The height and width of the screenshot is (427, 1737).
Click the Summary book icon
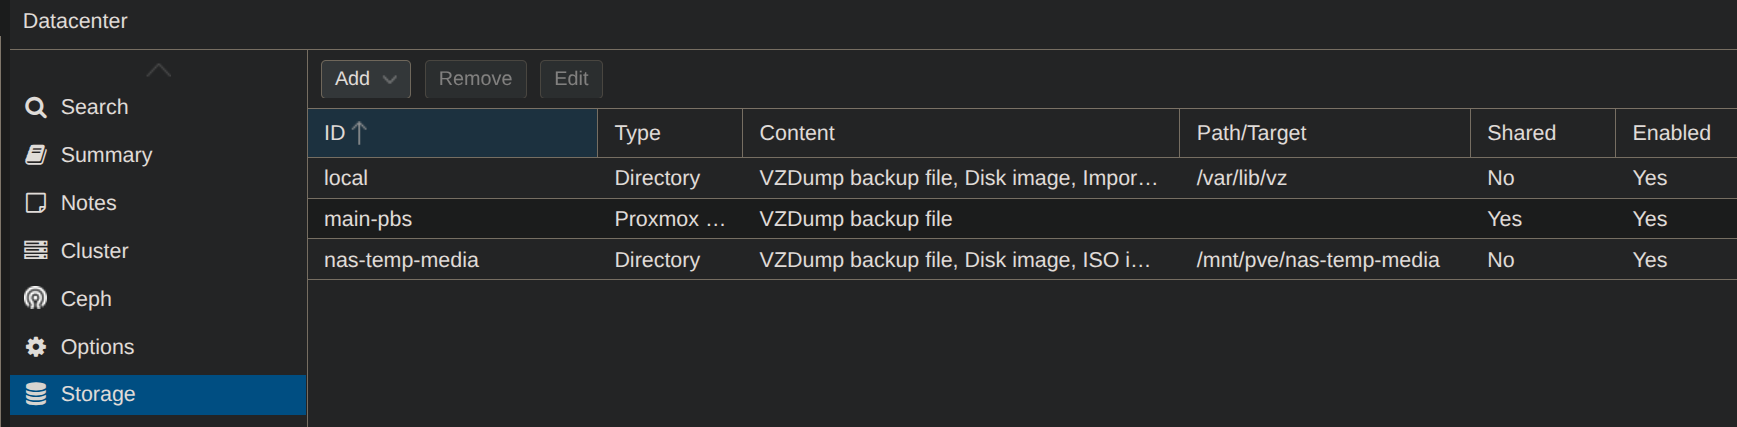tap(36, 155)
